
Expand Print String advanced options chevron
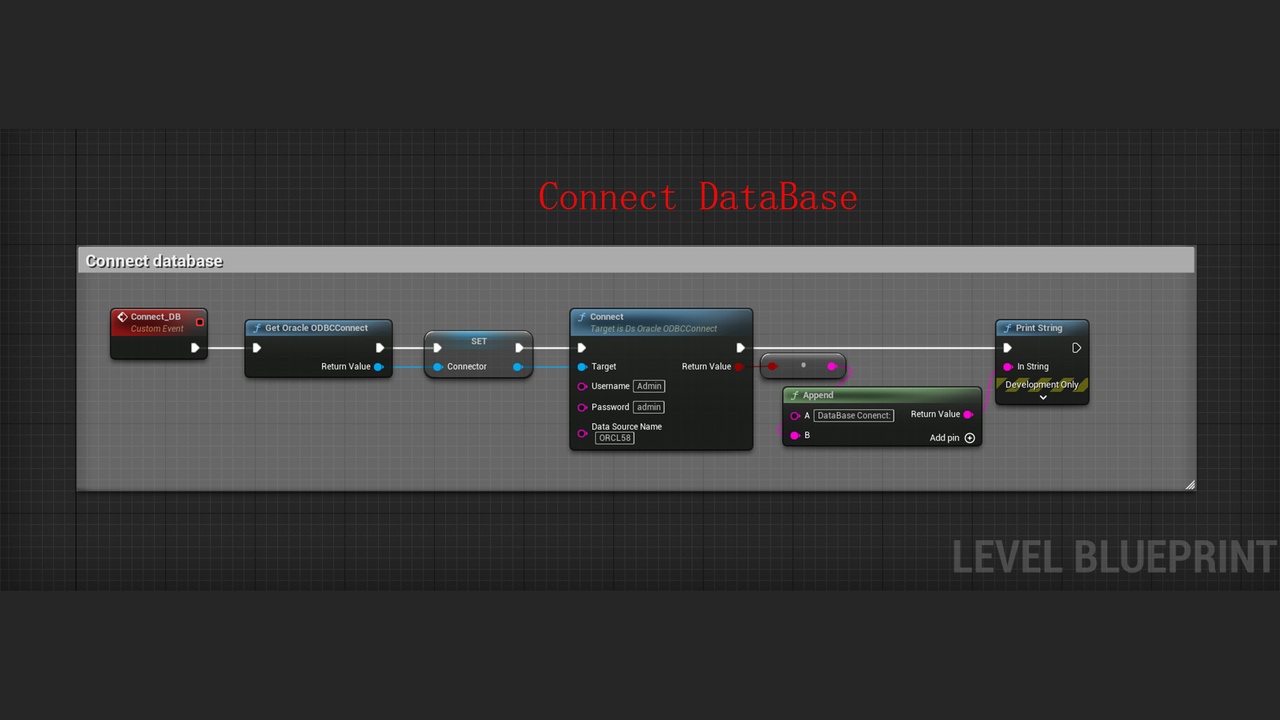click(1042, 398)
